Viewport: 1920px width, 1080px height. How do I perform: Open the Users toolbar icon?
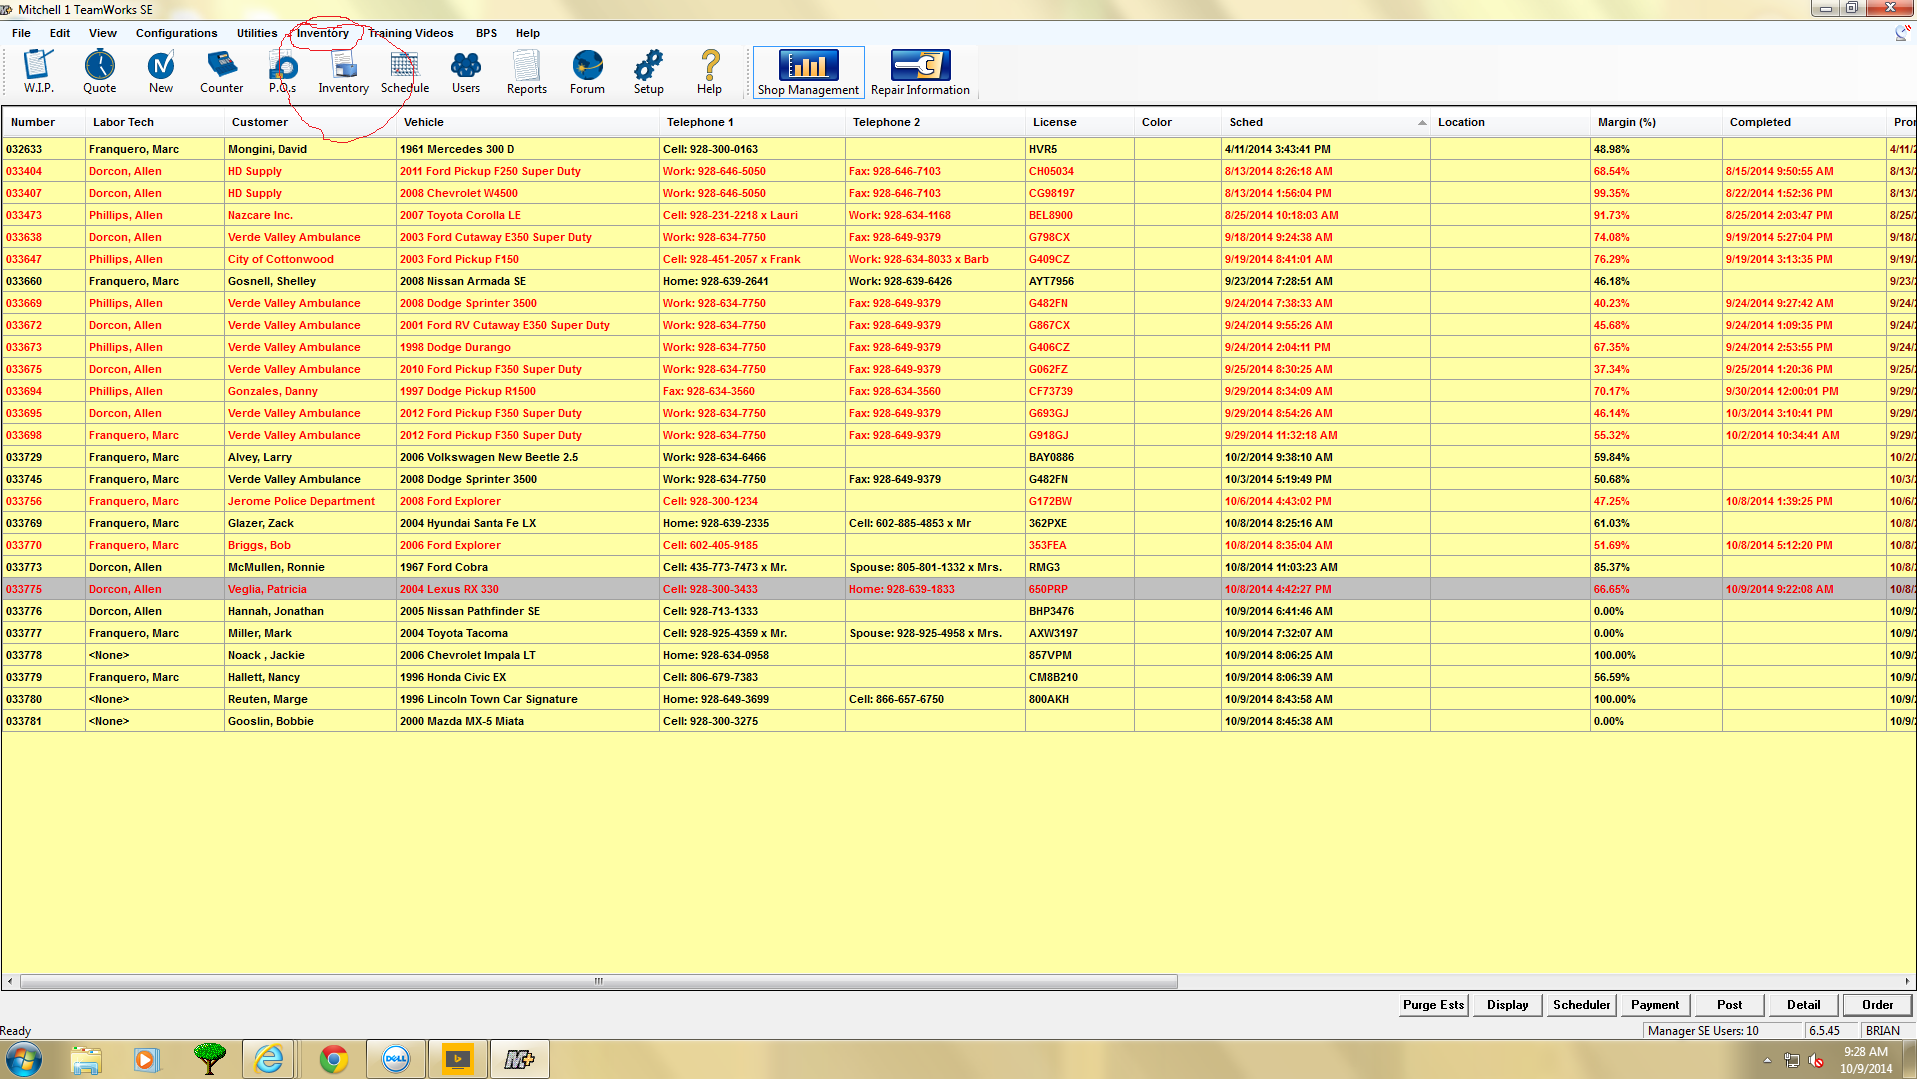tap(466, 72)
